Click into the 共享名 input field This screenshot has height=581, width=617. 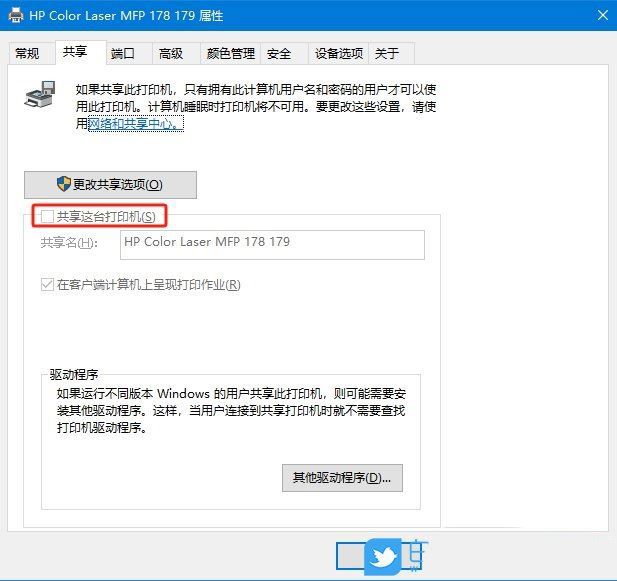(x=272, y=245)
